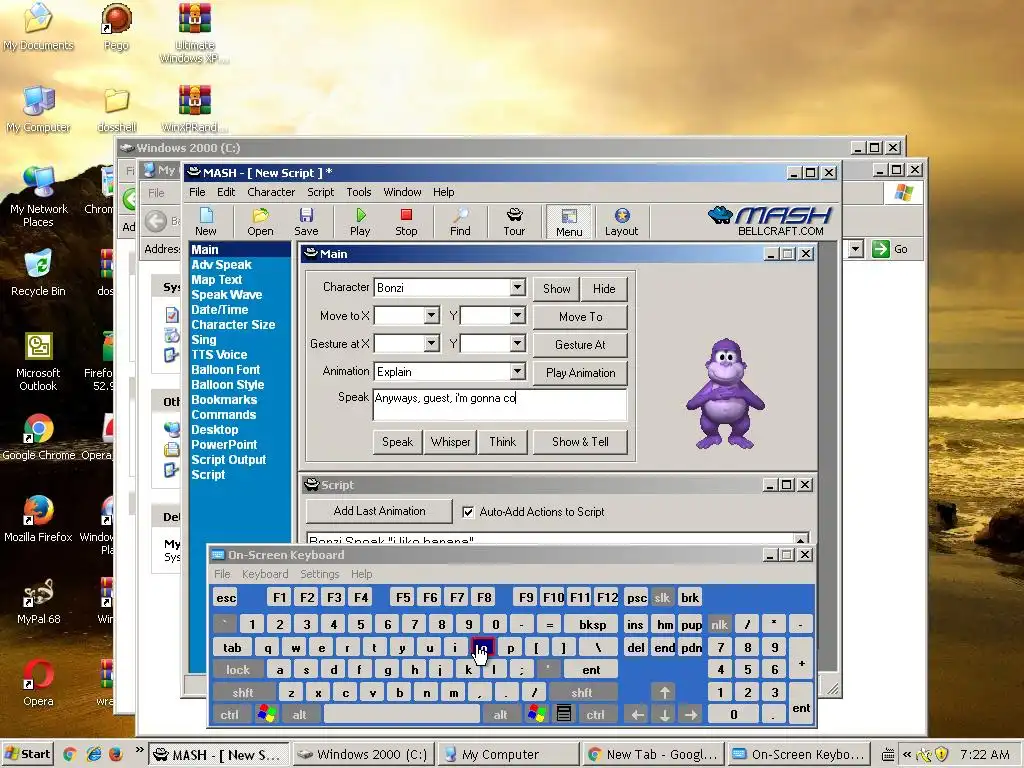
Task: Toggle the left shft key on keyboard
Action: pos(242,692)
